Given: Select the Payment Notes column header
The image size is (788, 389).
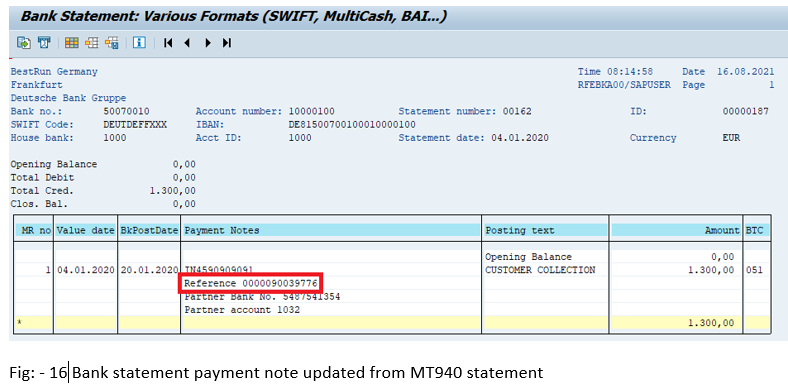Looking at the screenshot, I should (x=331, y=231).
